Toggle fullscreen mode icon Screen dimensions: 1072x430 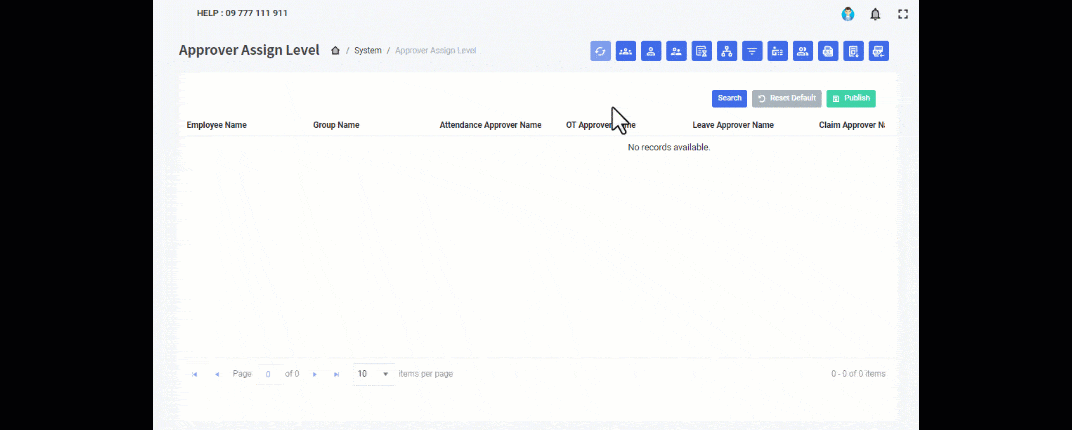tap(903, 14)
